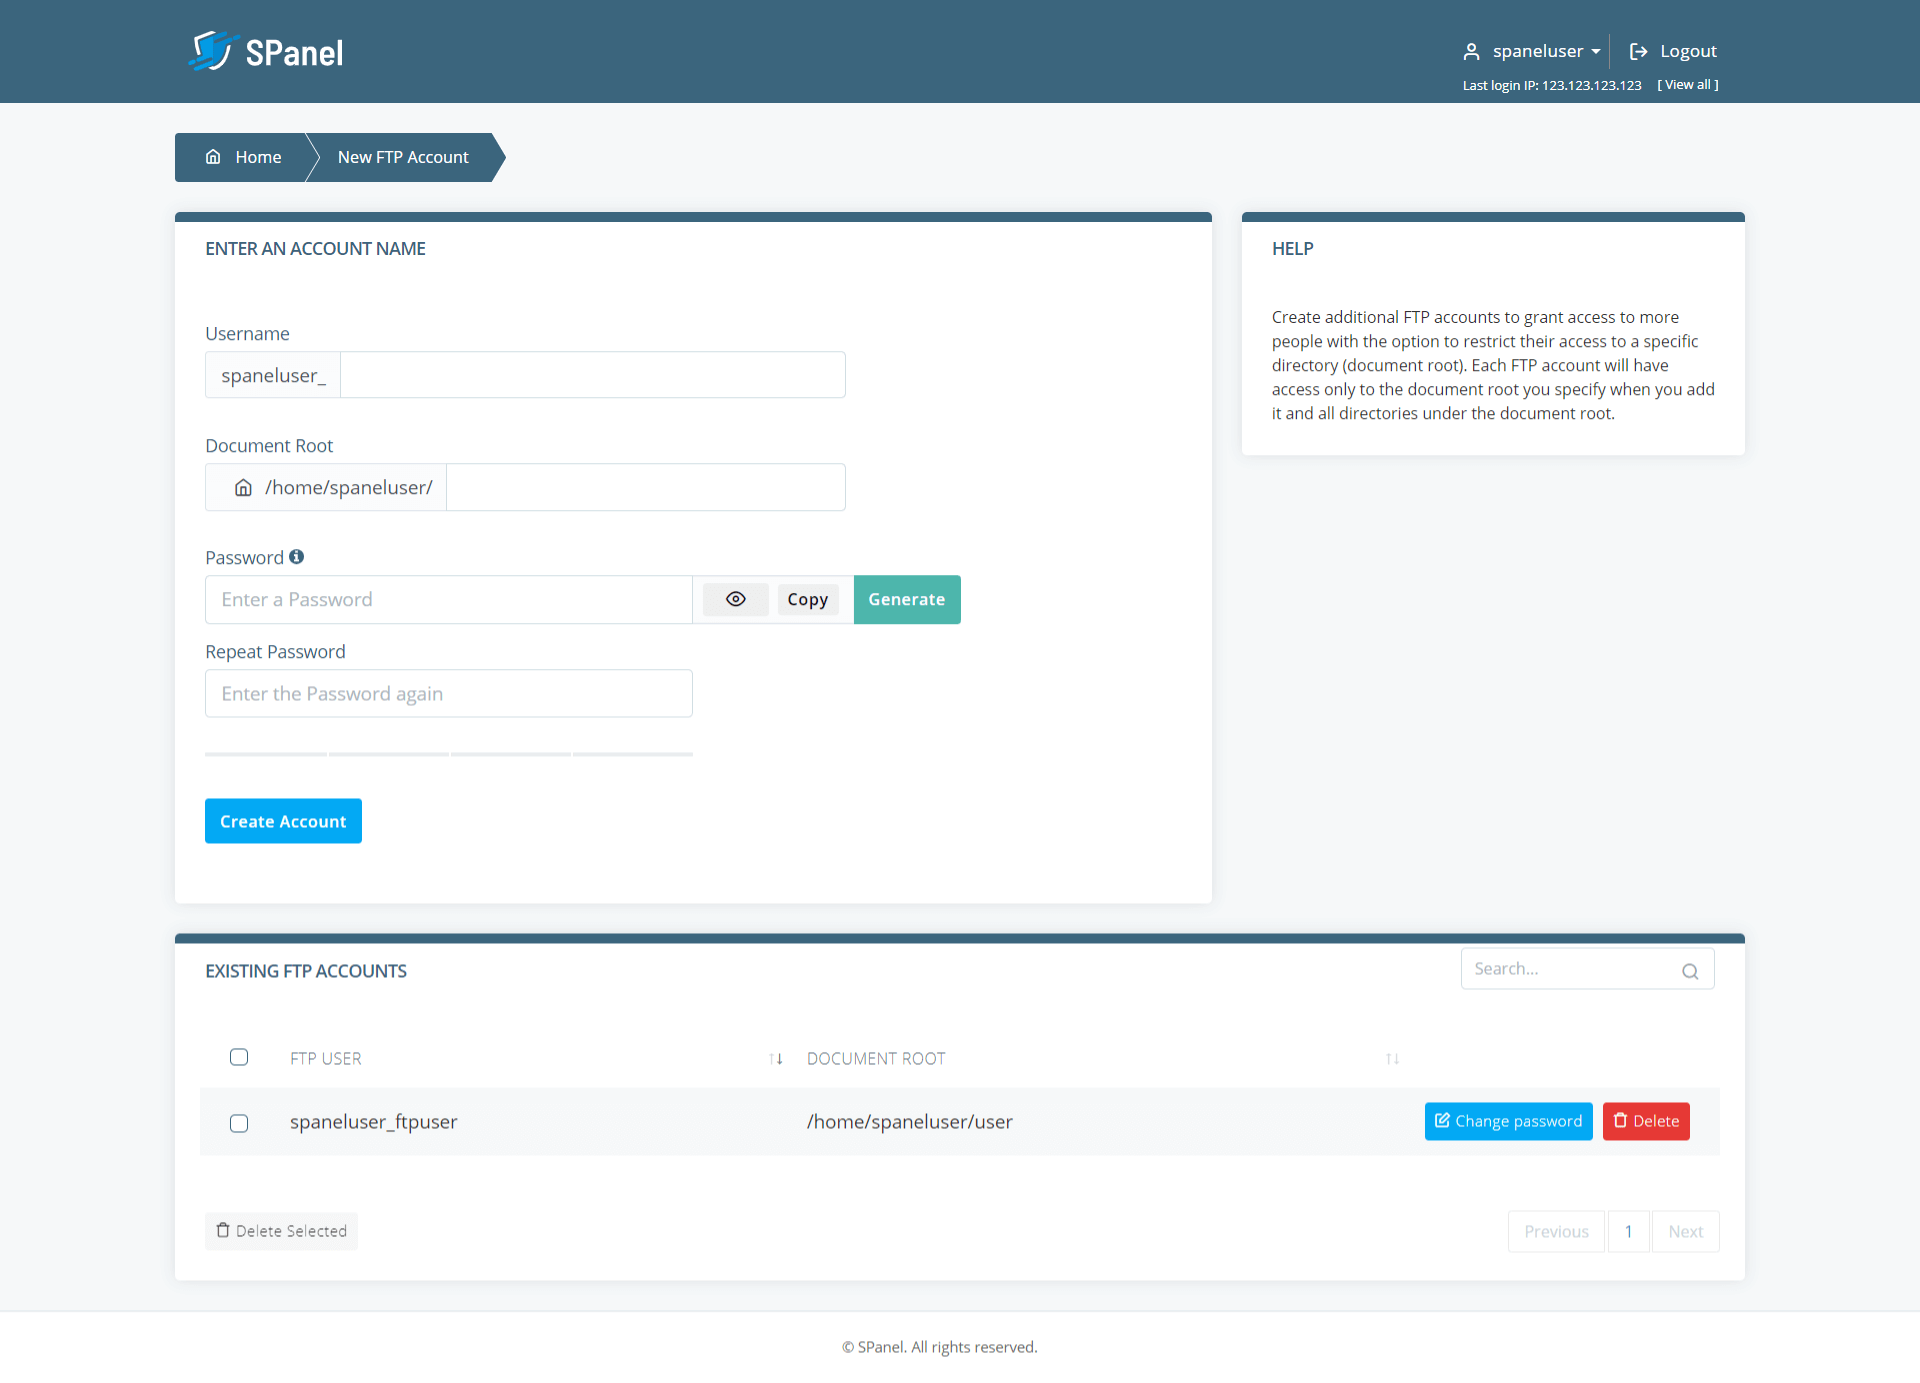Click the search magnifier icon

coord(1690,971)
